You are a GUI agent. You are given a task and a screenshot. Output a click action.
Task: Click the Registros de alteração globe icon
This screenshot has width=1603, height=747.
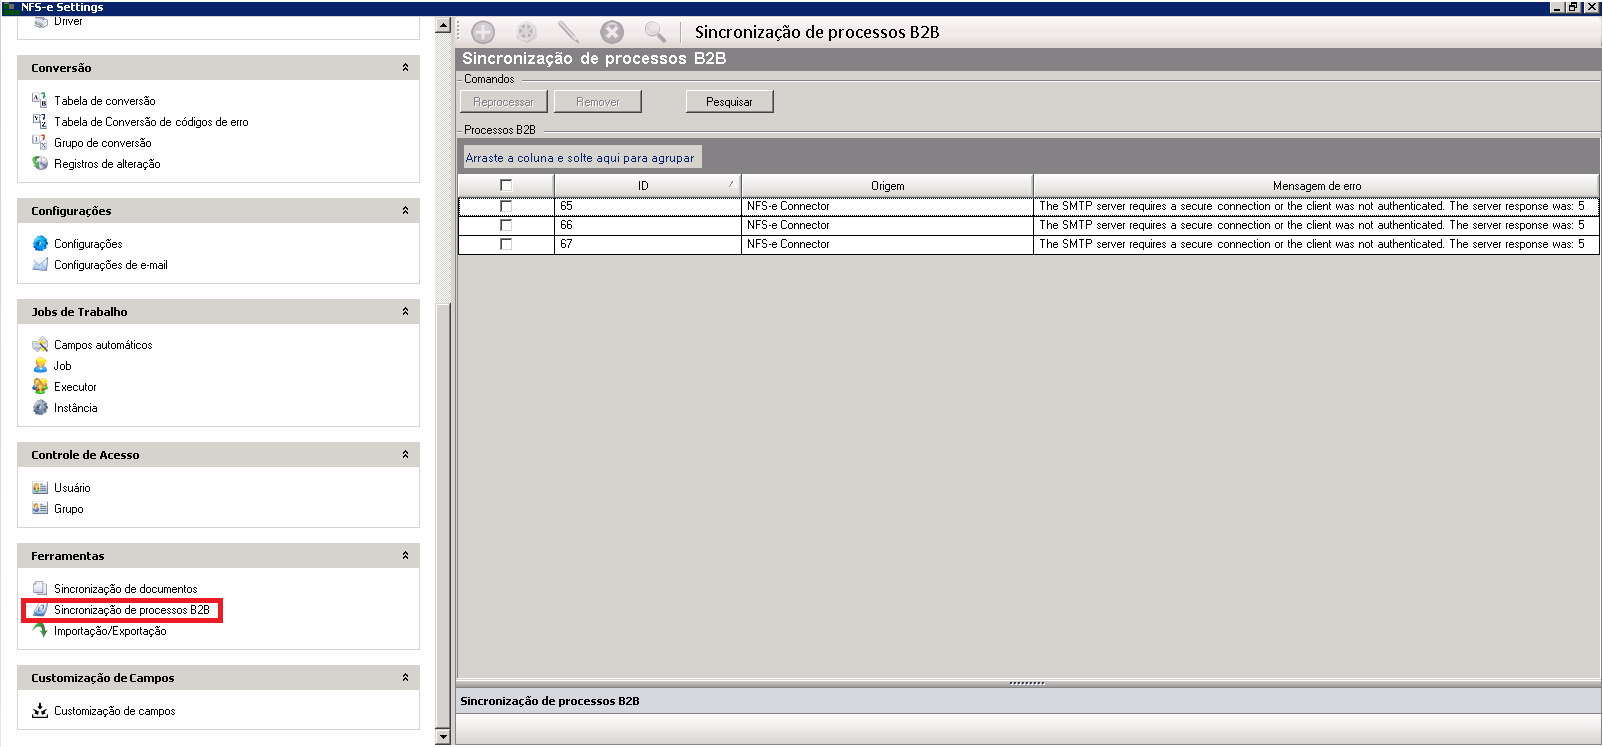tap(40, 163)
